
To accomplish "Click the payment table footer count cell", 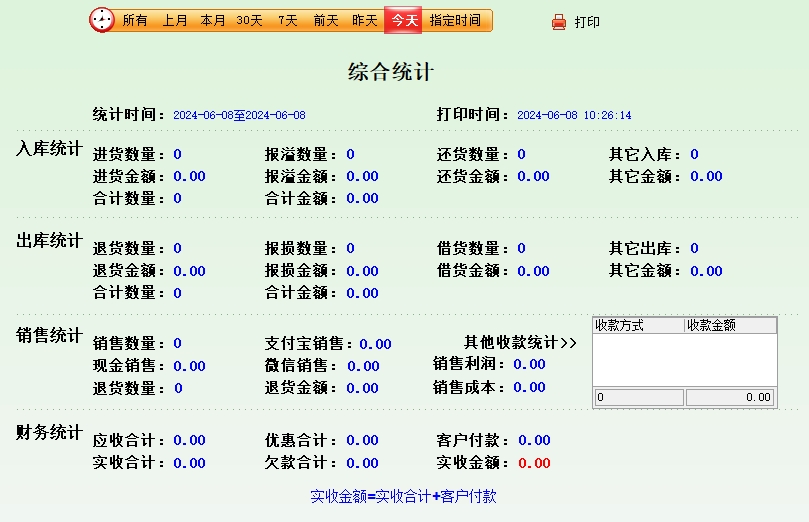I will coord(638,398).
